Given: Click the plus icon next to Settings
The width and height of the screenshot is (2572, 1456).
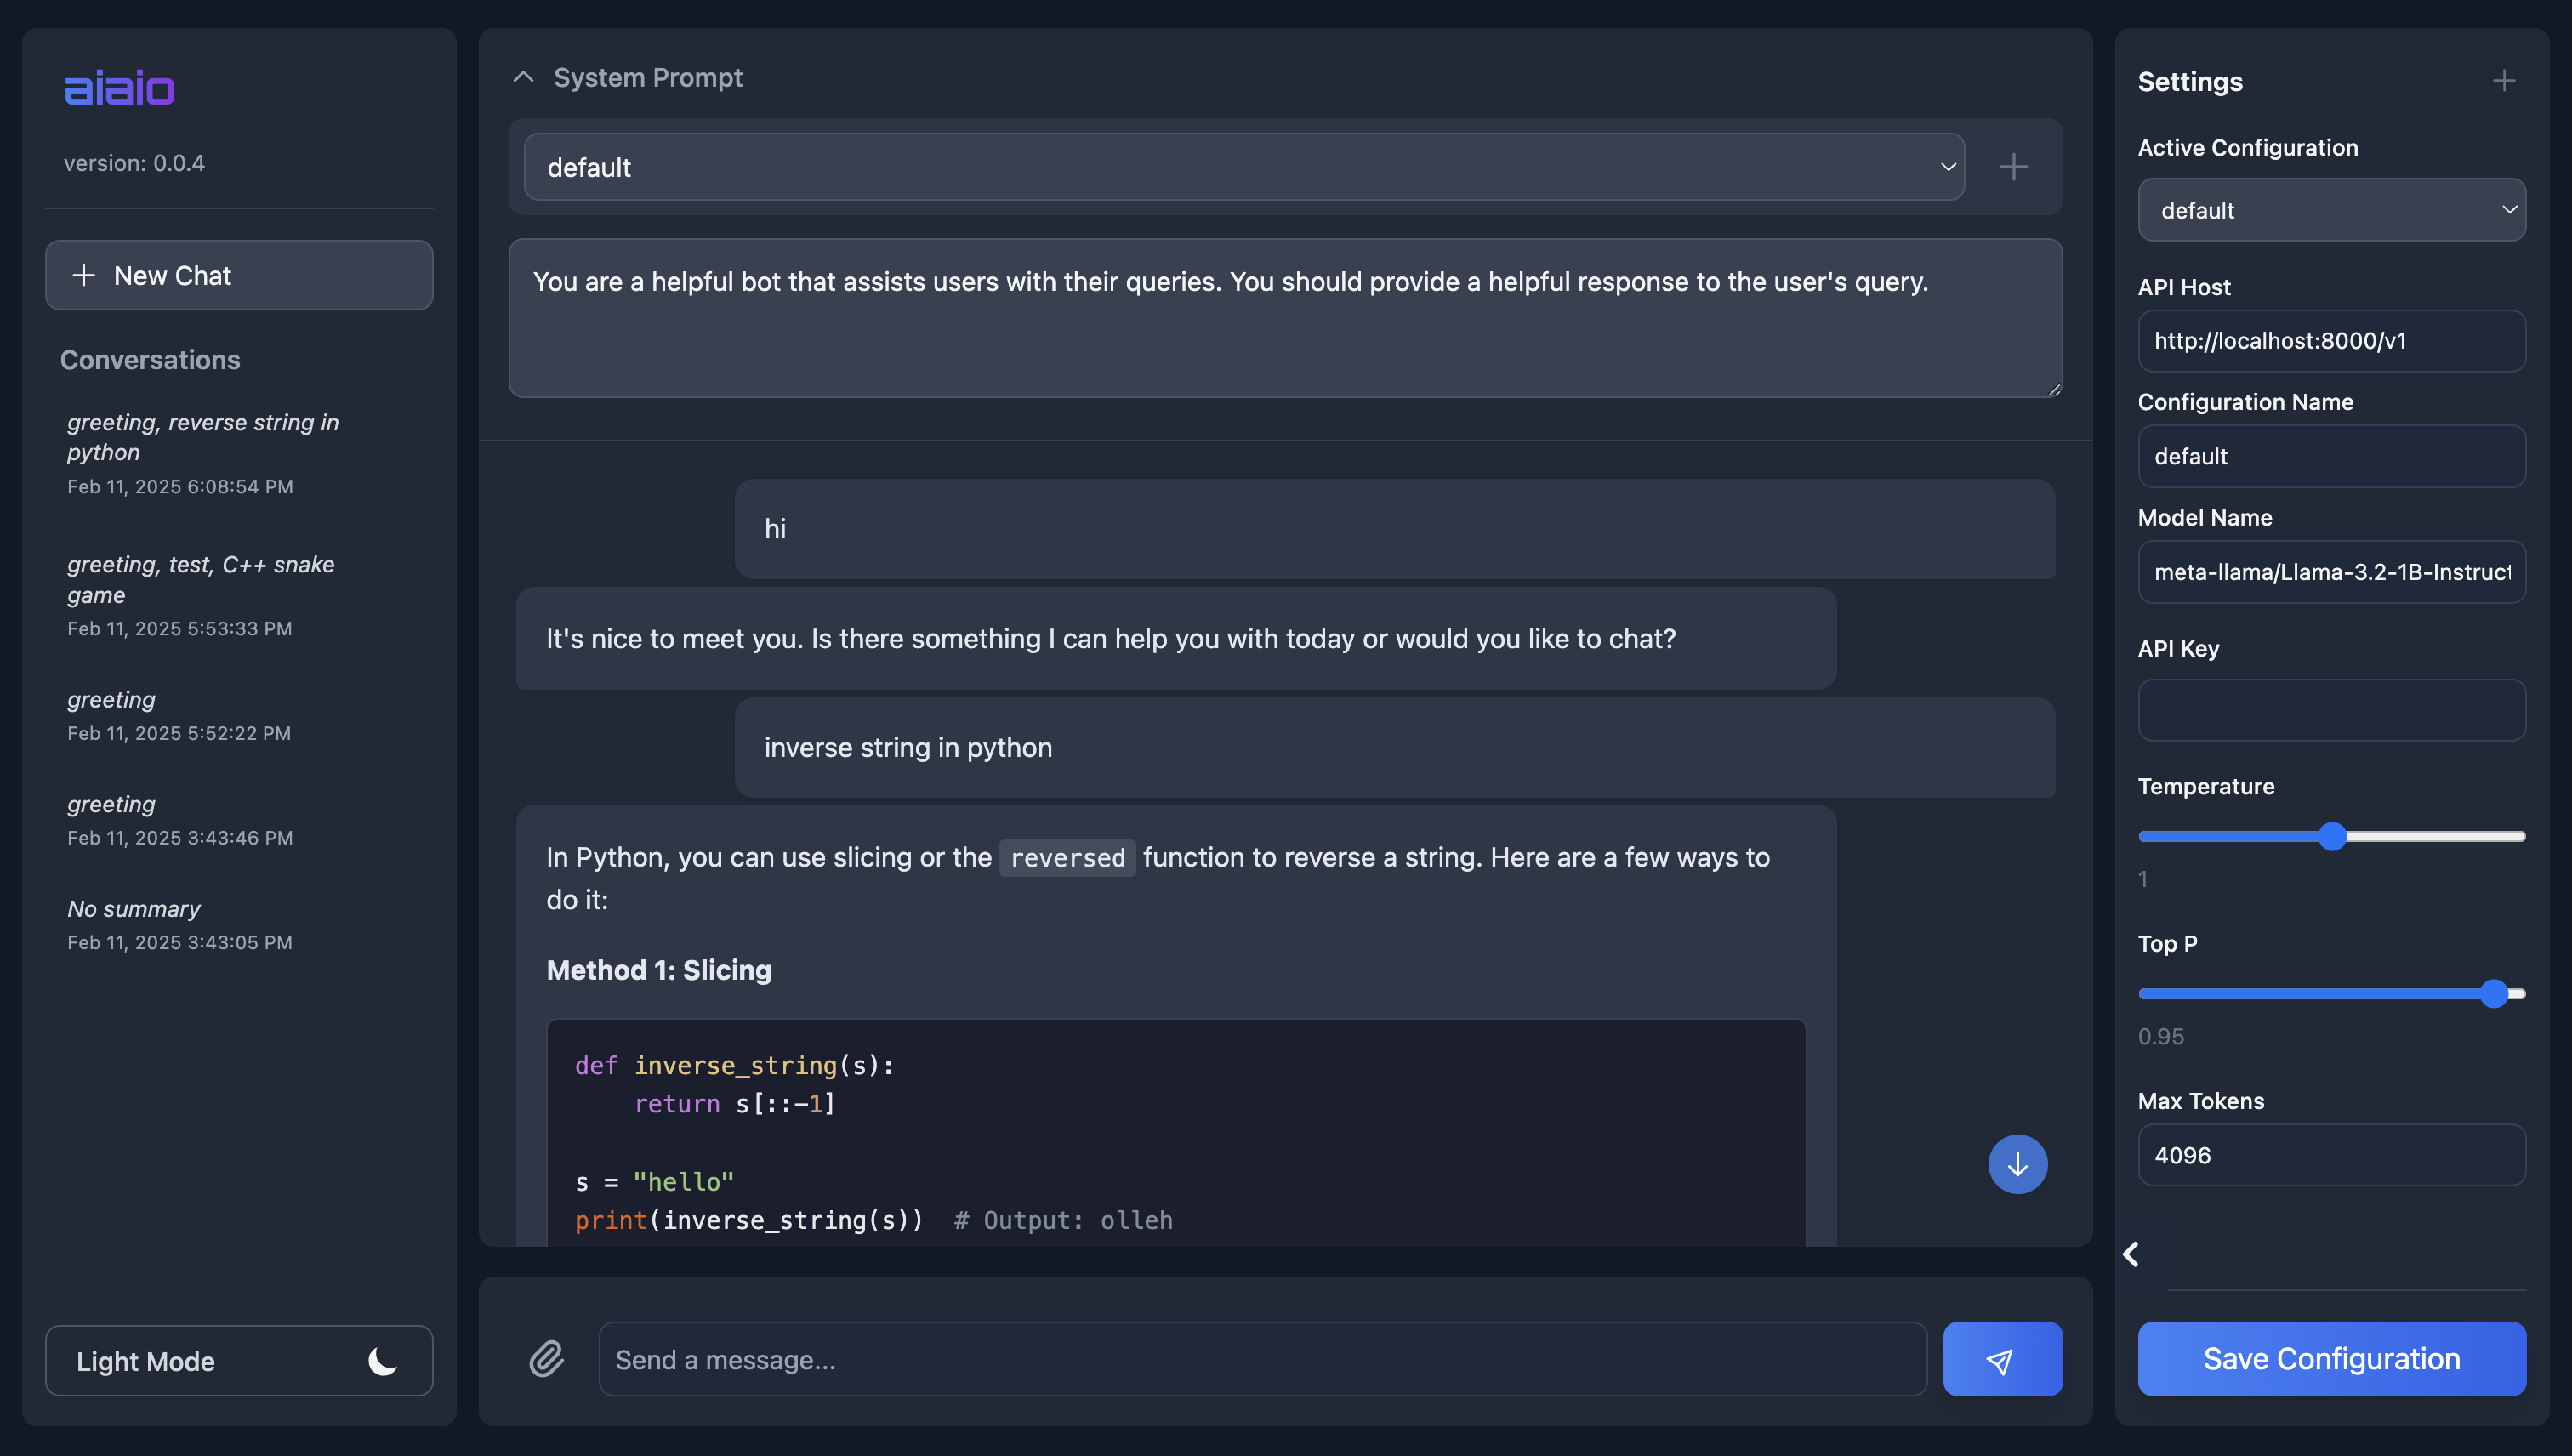Looking at the screenshot, I should 2503,81.
